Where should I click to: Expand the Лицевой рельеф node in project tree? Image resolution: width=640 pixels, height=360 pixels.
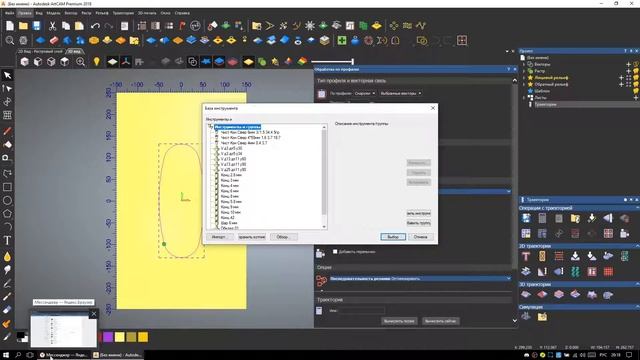click(x=524, y=78)
